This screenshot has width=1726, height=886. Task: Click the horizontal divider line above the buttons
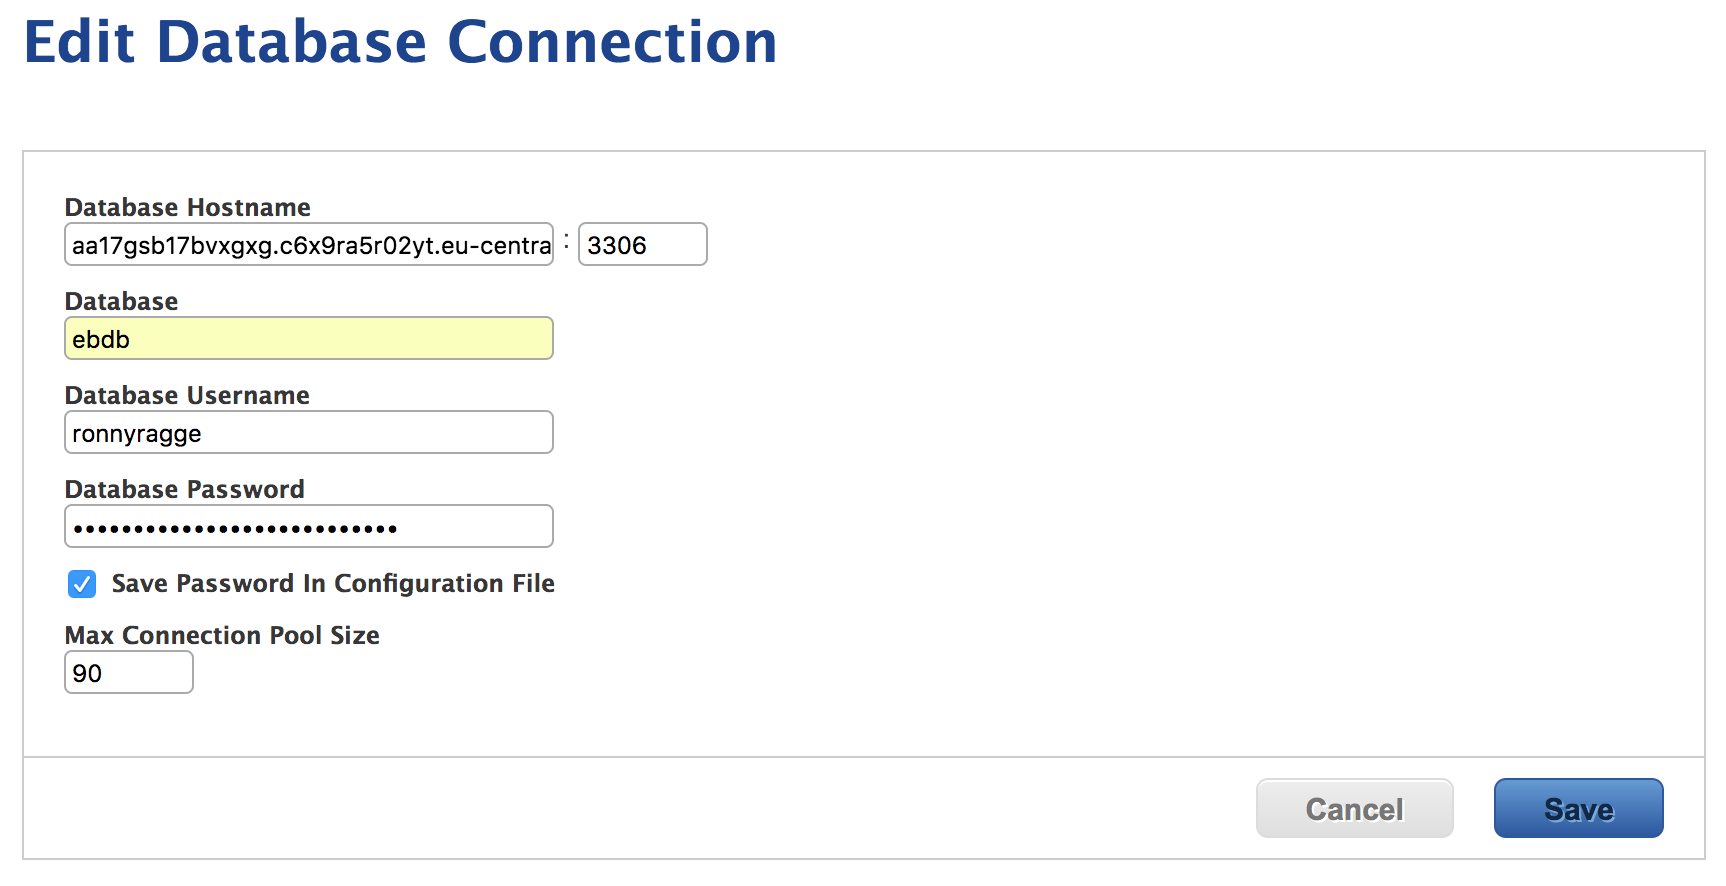tap(864, 757)
